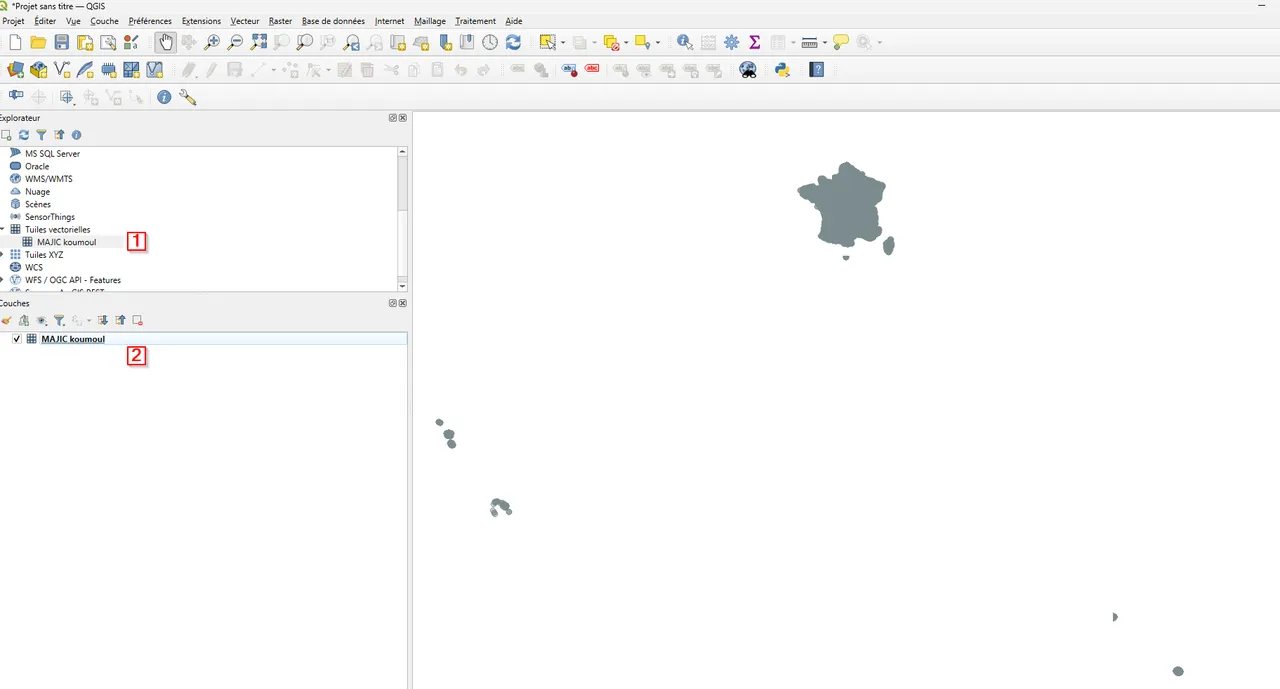The width and height of the screenshot is (1280, 689).
Task: Click the Filter icon in Explorateur panel
Action: [x=41, y=134]
